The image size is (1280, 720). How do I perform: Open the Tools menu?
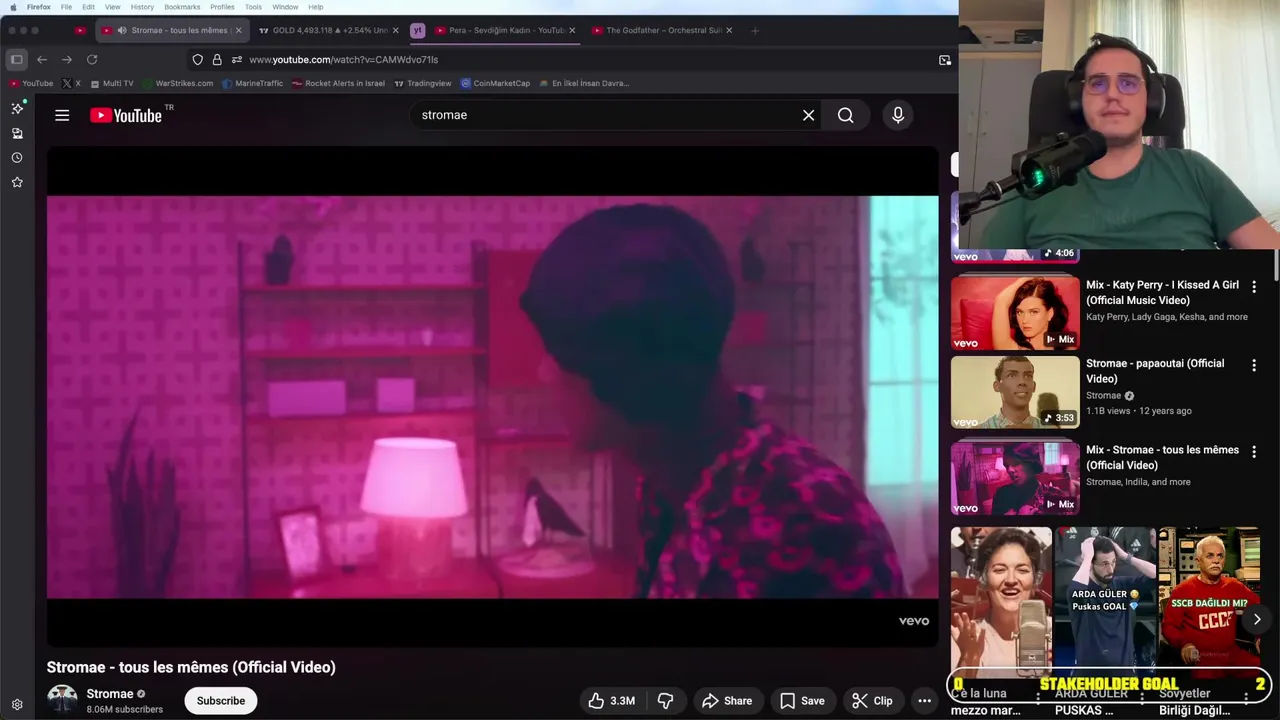pyautogui.click(x=253, y=7)
